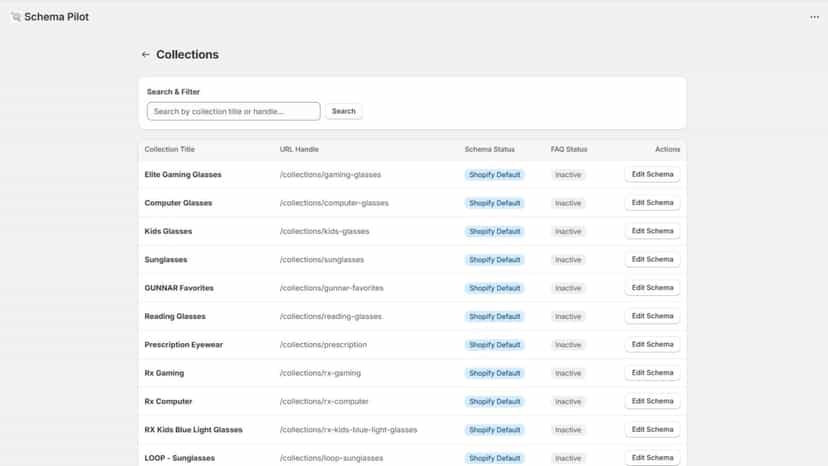Click Shopify Default badge for Elite Gaming Glasses
828x466 pixels.
[494, 175]
